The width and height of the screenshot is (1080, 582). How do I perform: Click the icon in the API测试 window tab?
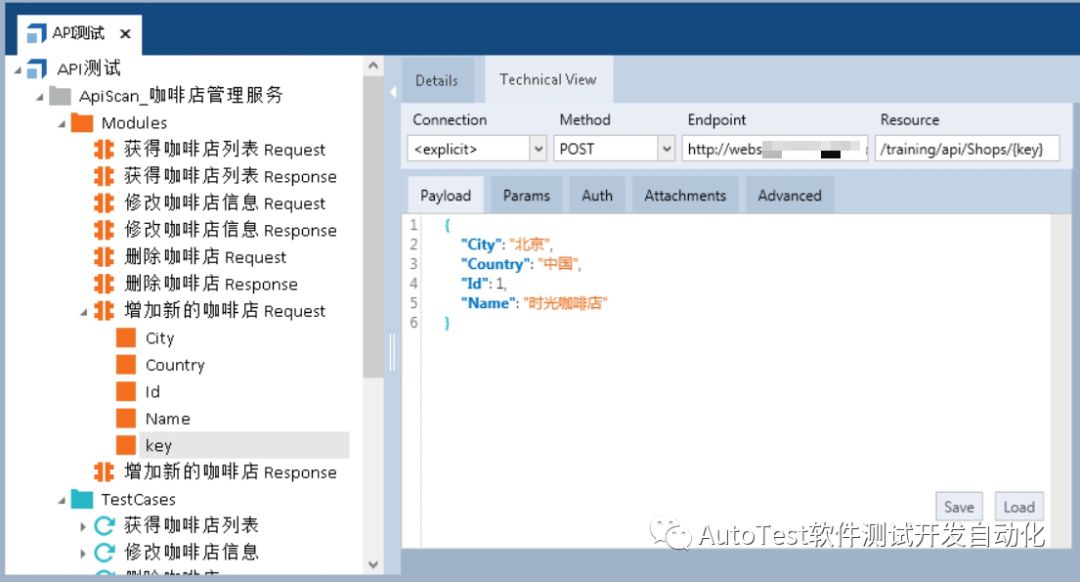(x=37, y=33)
